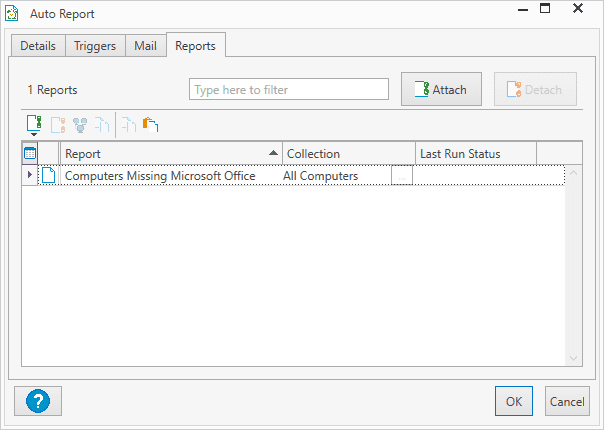Minimize the Auto Report window
Image resolution: width=604 pixels, height=430 pixels.
tap(523, 10)
